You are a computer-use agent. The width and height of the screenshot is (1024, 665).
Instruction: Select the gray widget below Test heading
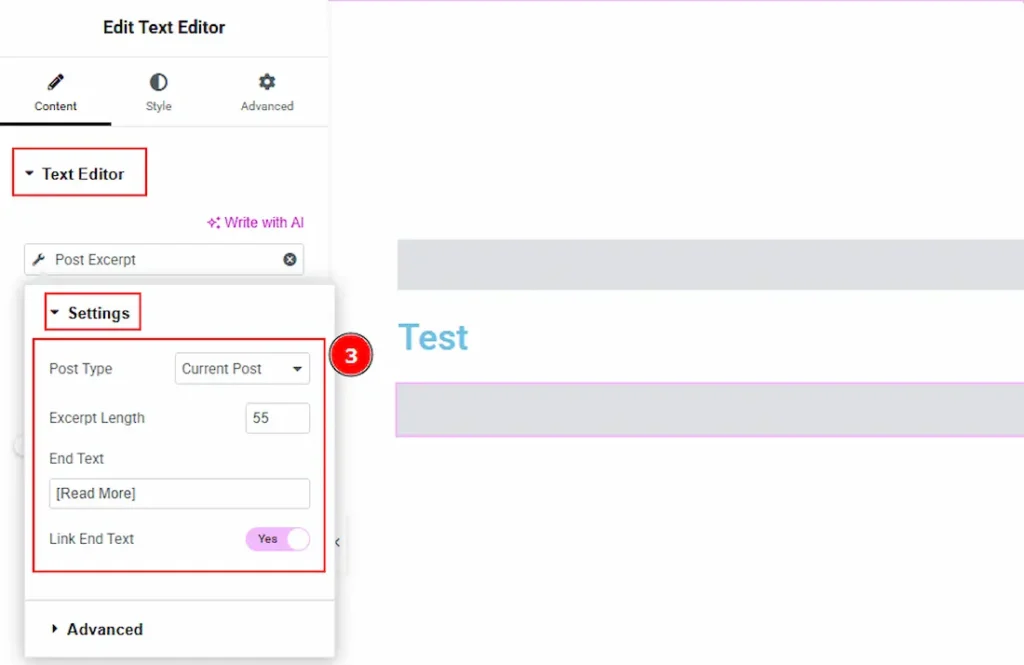pos(710,410)
